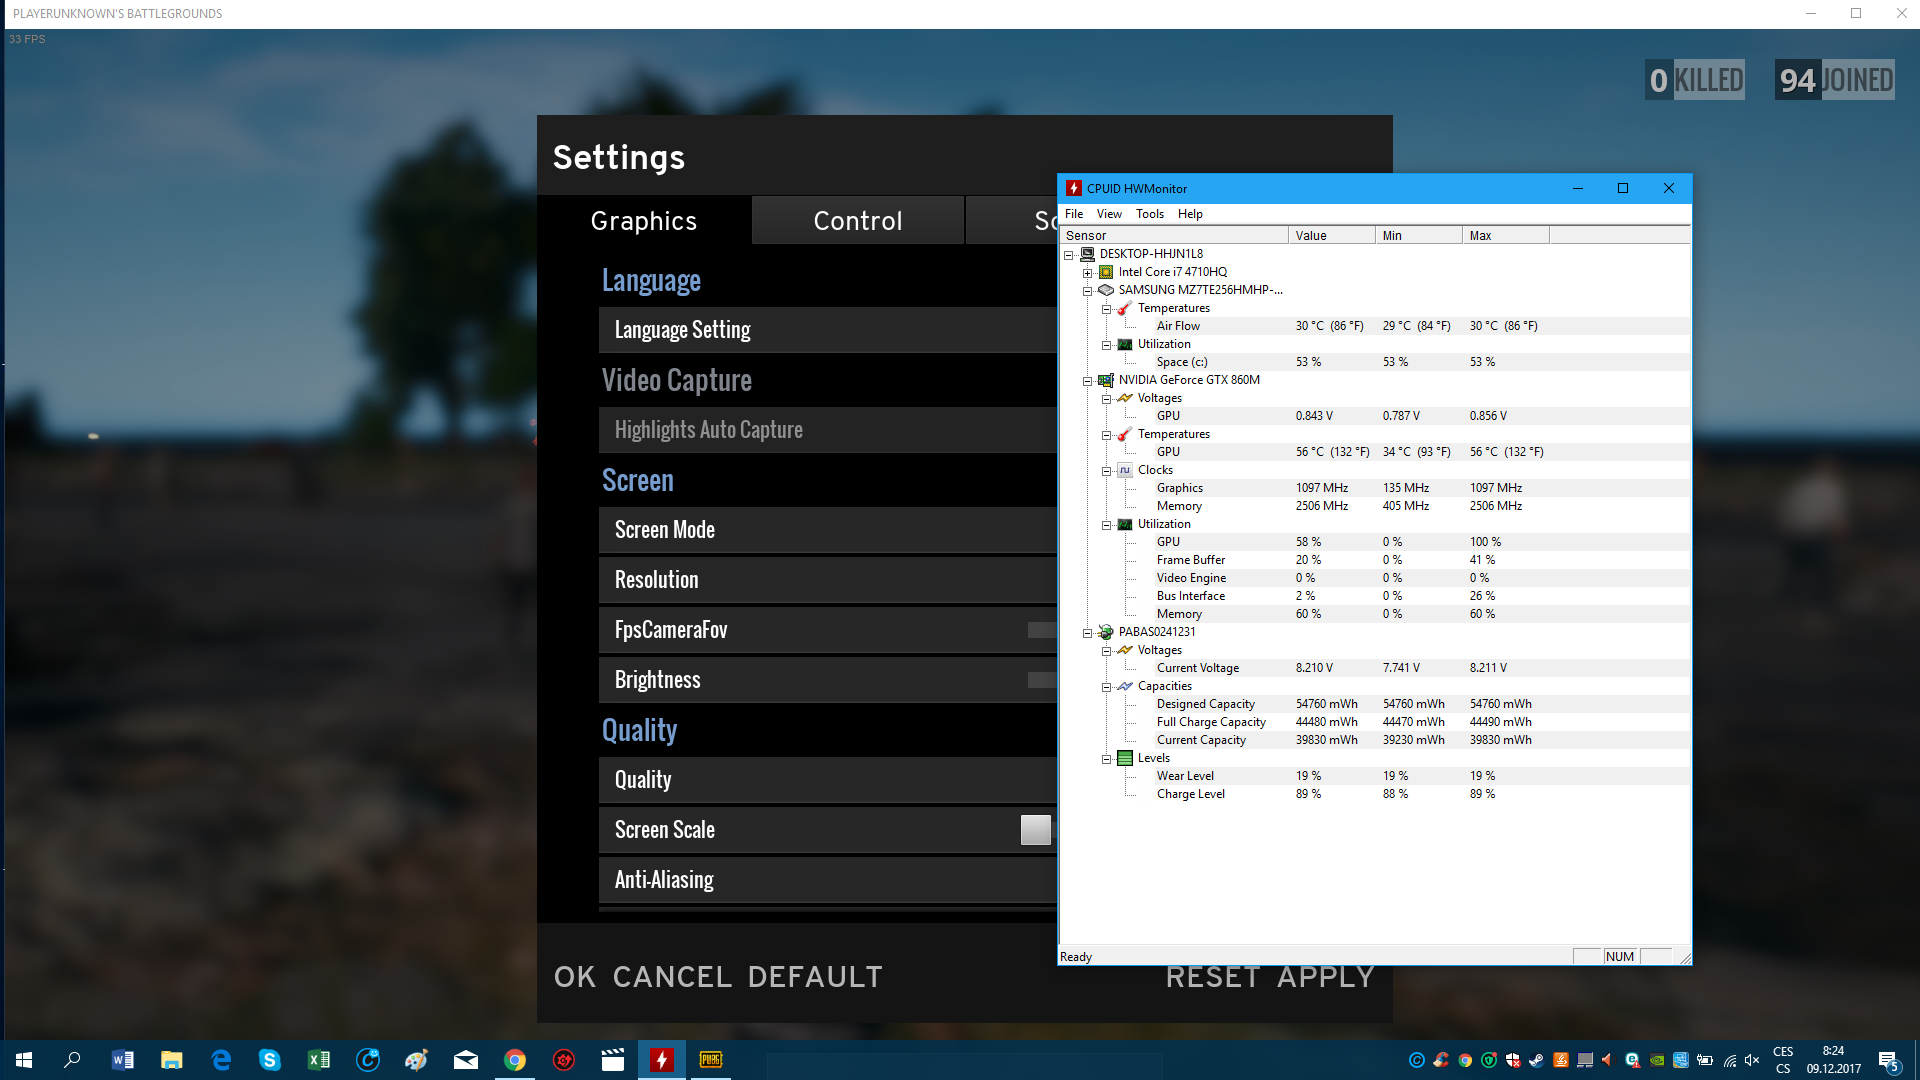Screen dimensions: 1920x1080
Task: Select the Frame Buffer utilization row
Action: [1375, 560]
